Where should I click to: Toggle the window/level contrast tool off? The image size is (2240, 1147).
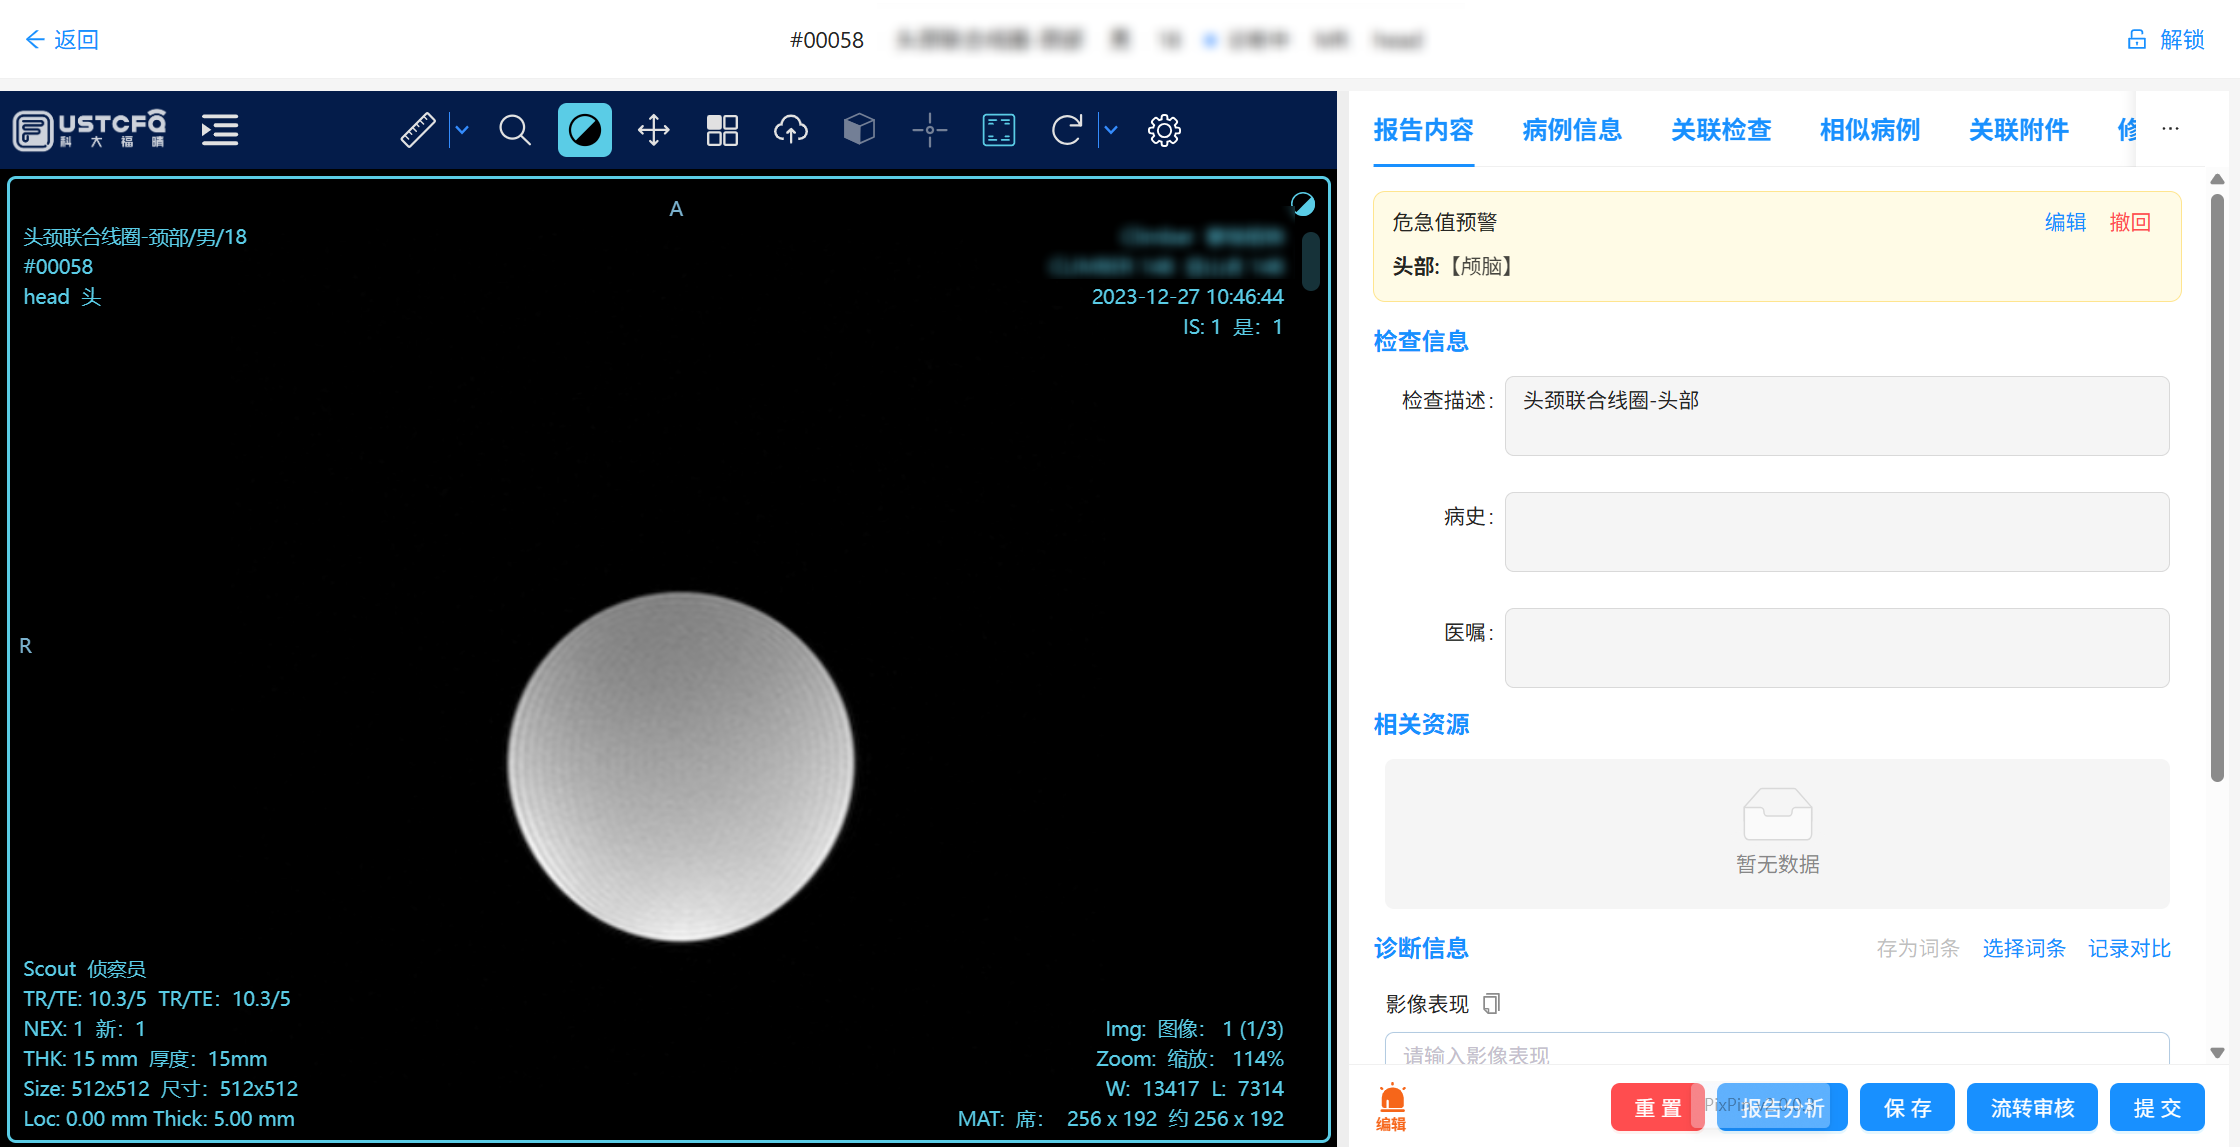pos(585,130)
